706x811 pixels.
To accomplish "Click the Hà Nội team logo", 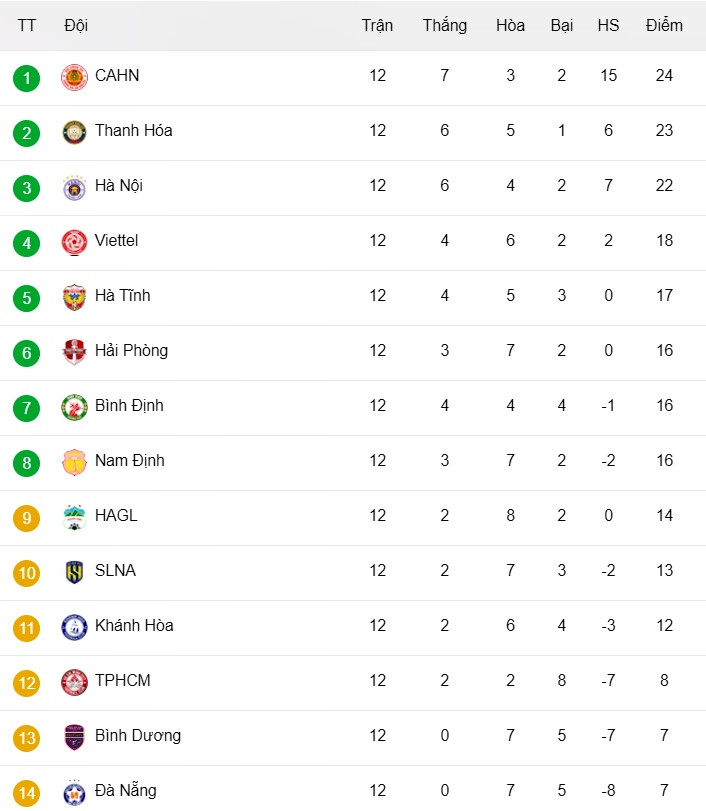I will tap(74, 187).
